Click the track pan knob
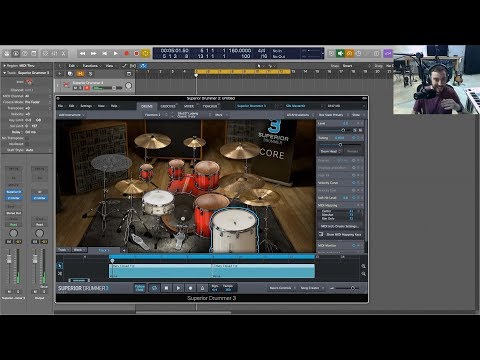This screenshot has height=360, width=480. (128, 86)
